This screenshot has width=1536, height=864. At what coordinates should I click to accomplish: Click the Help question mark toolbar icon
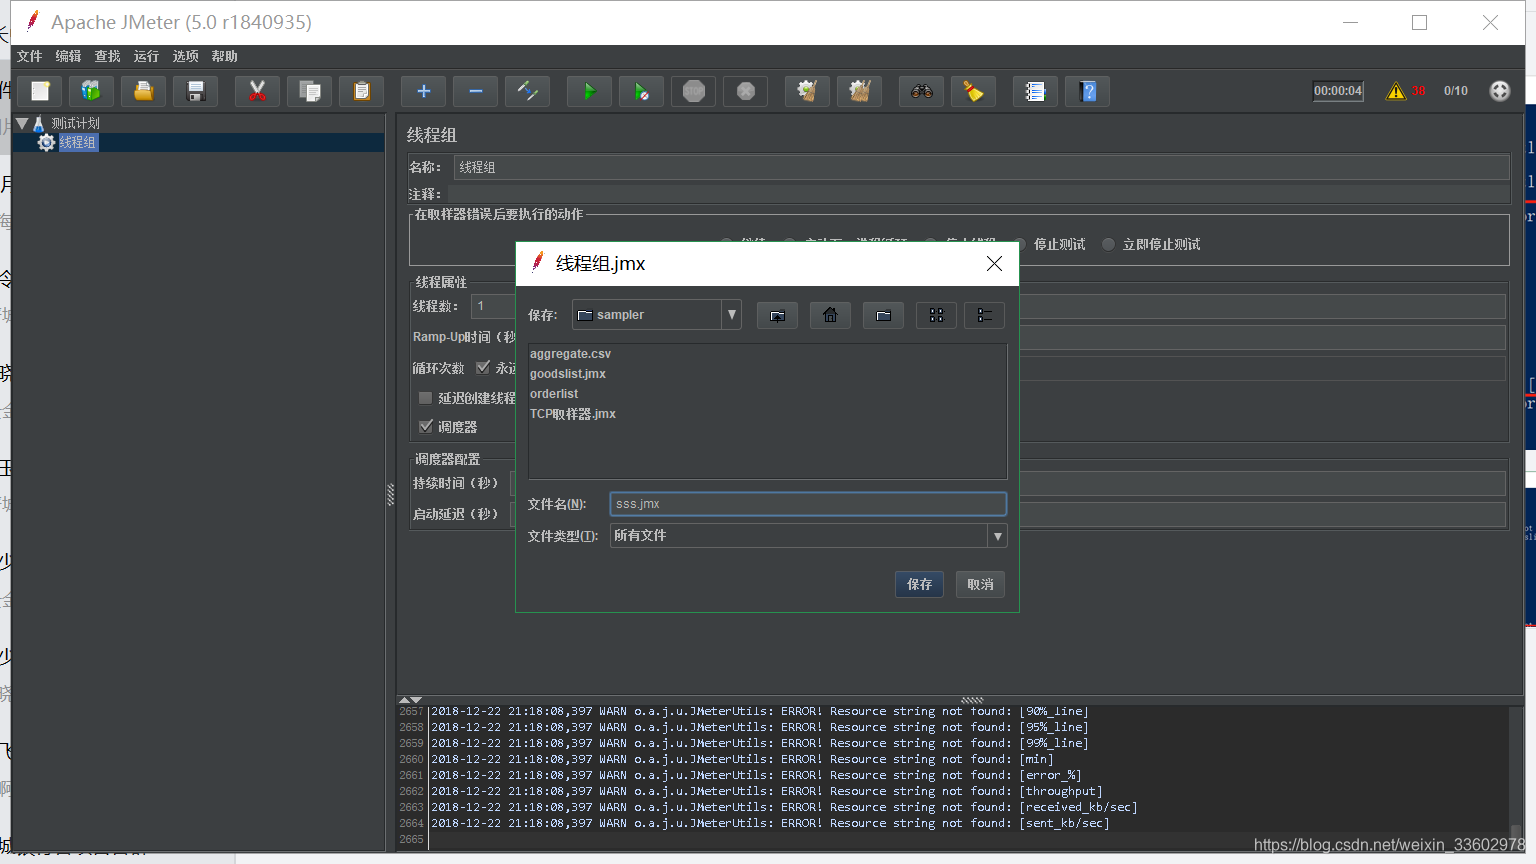tap(1088, 91)
